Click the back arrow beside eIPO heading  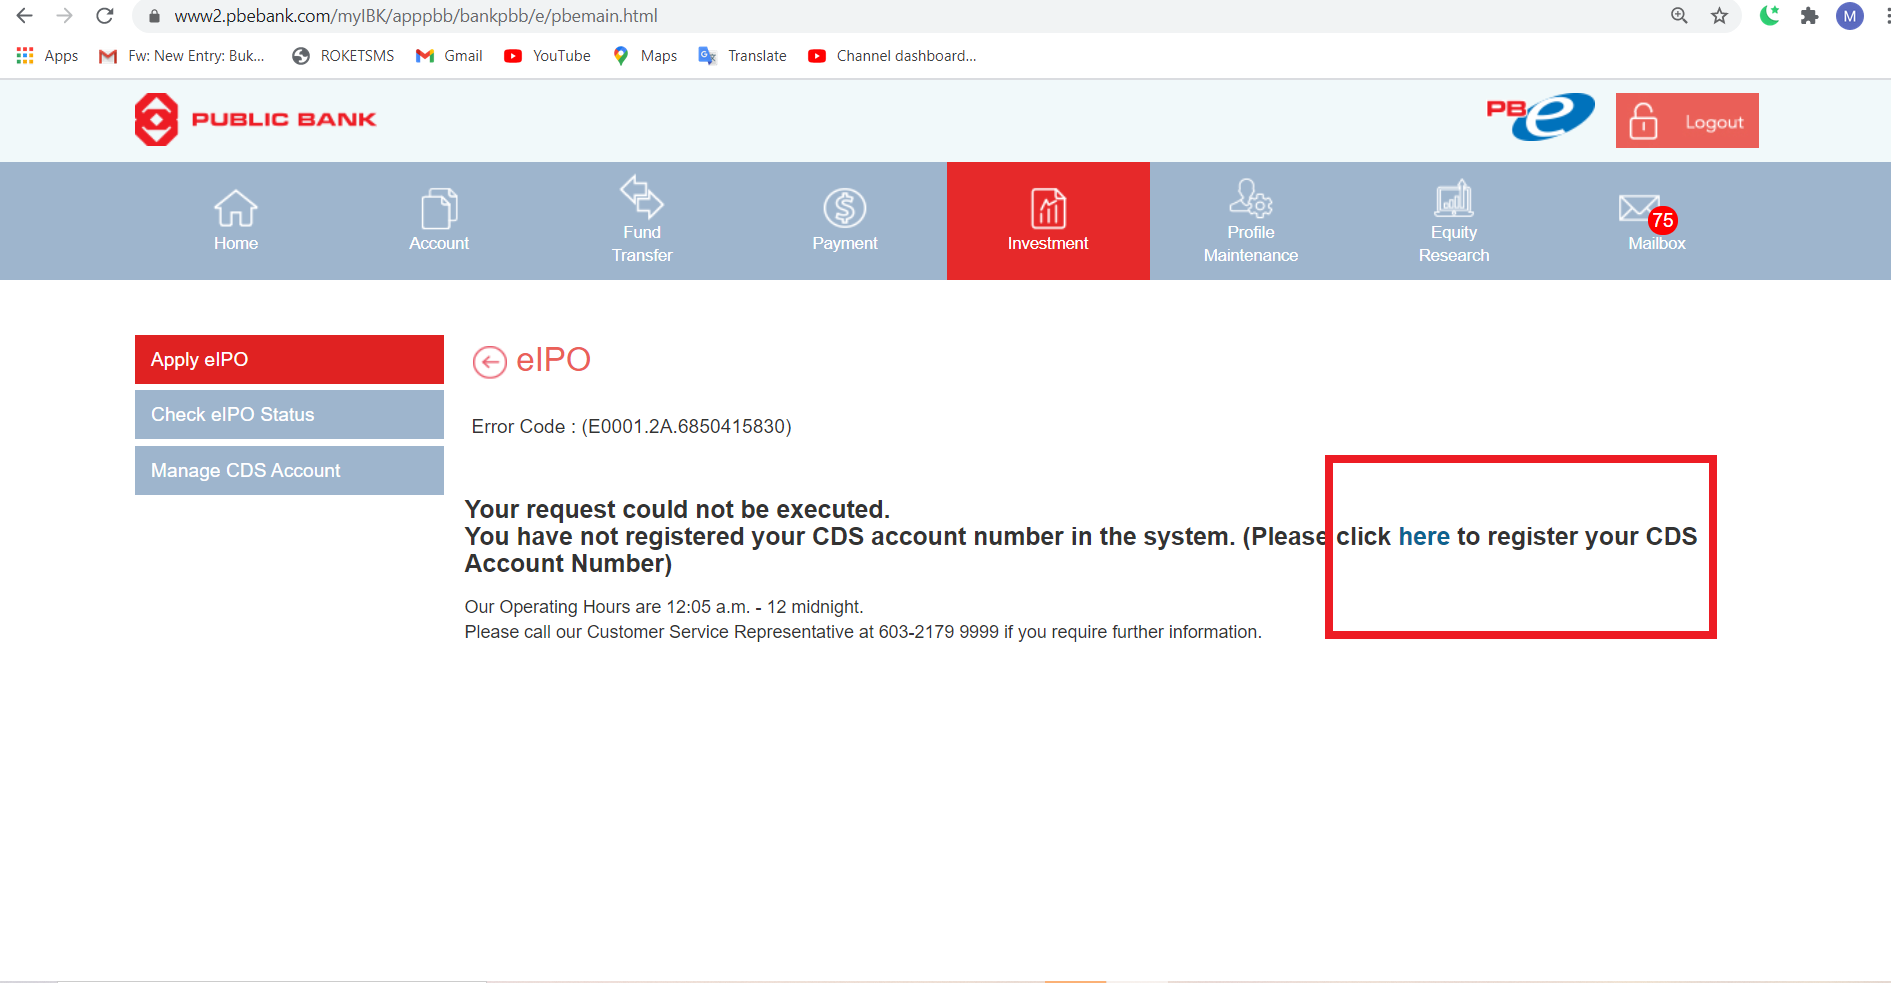(x=489, y=362)
